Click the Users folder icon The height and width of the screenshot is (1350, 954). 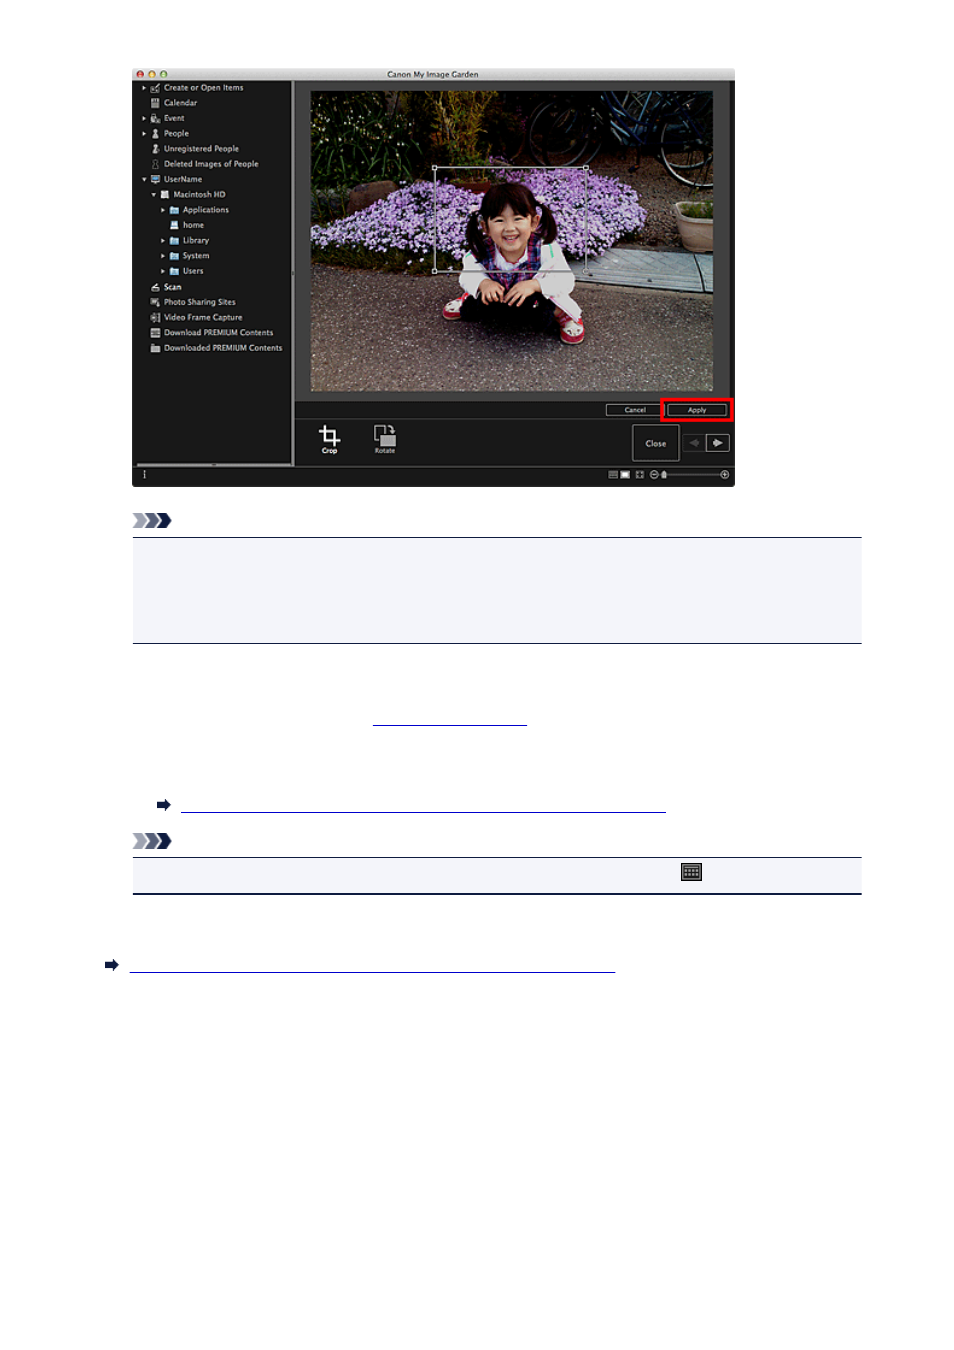click(x=174, y=271)
